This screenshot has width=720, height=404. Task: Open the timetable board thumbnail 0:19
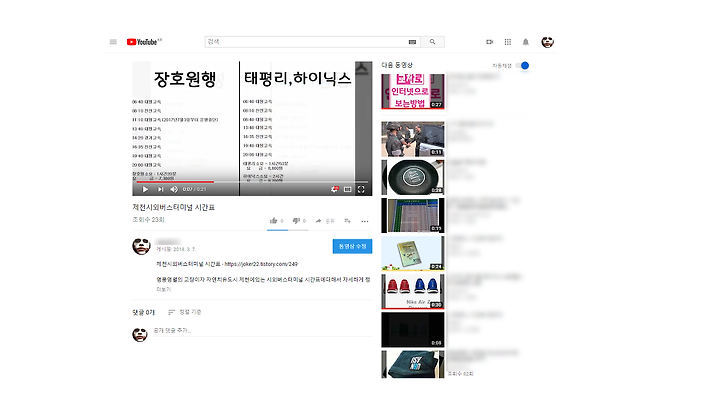pos(413,215)
